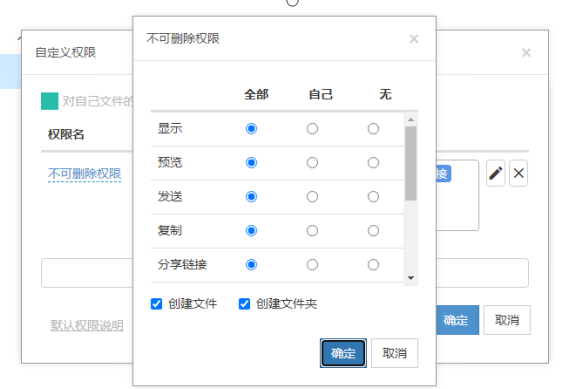Click the blue 确定 button in the front dialog
The image size is (584, 389).
click(x=343, y=353)
